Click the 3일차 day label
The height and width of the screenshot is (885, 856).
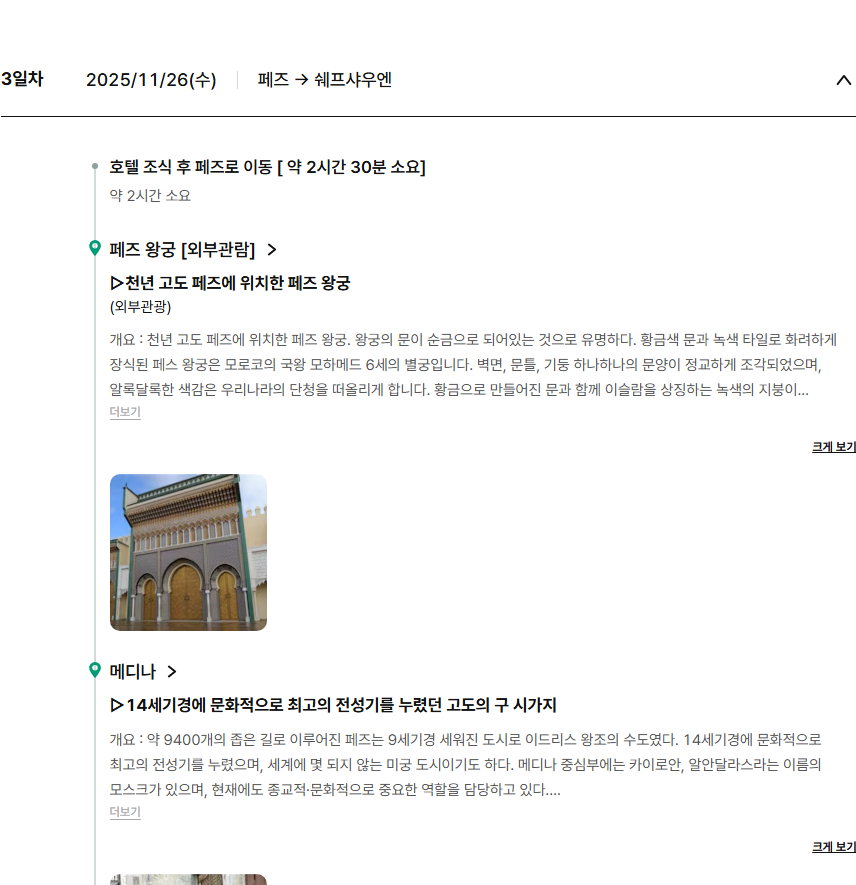click(x=22, y=79)
